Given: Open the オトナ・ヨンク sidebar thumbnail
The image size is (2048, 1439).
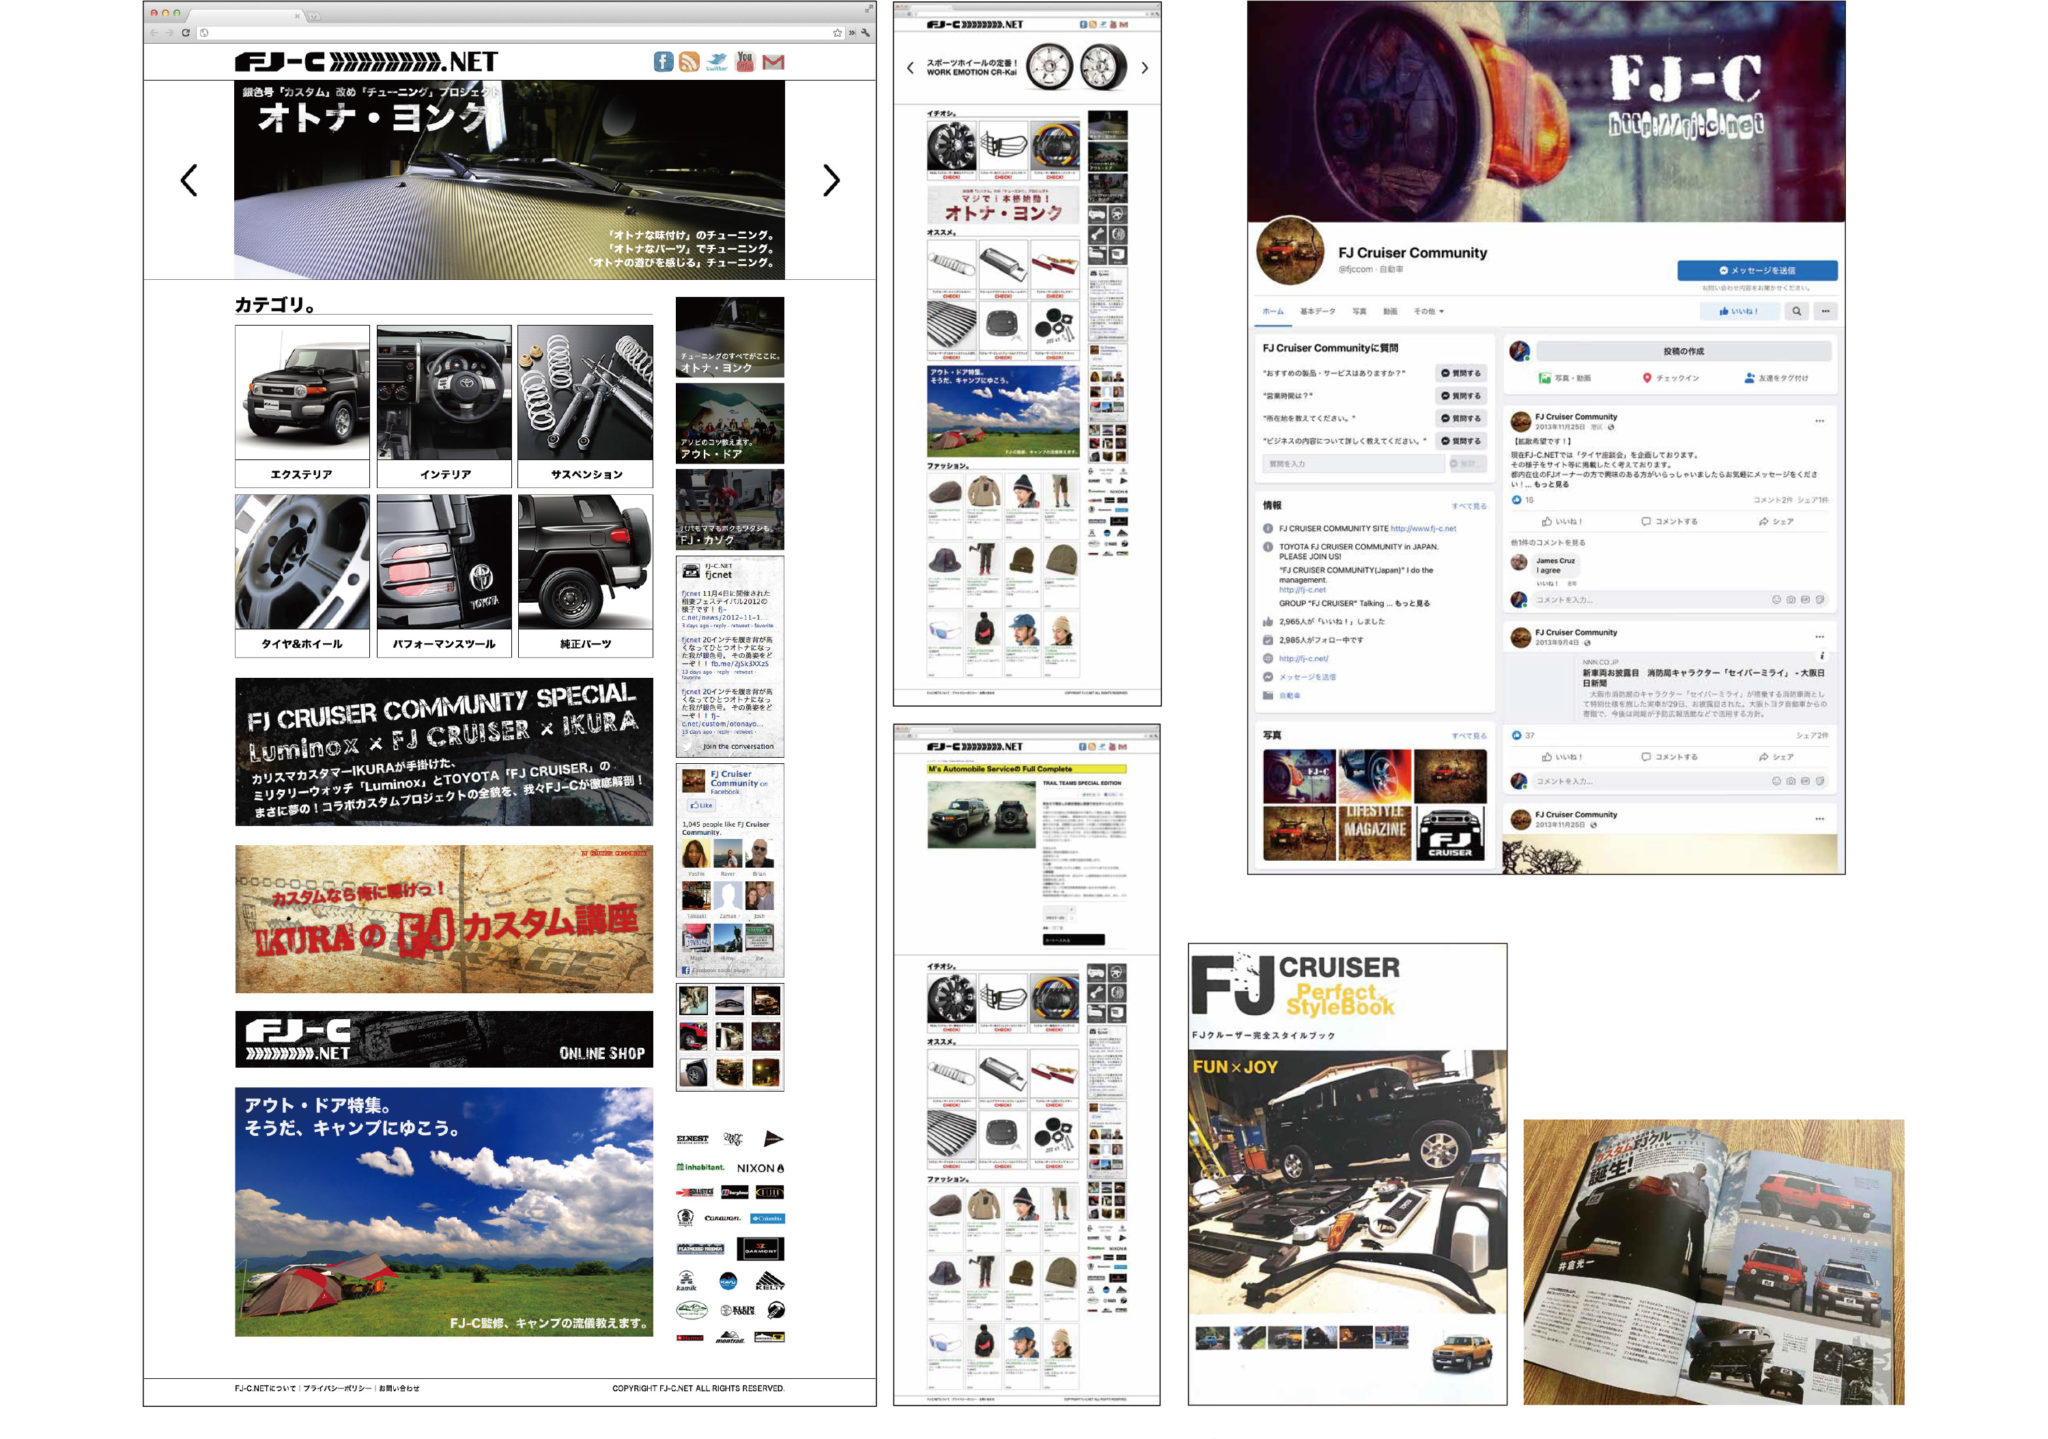Looking at the screenshot, I should coord(730,337).
